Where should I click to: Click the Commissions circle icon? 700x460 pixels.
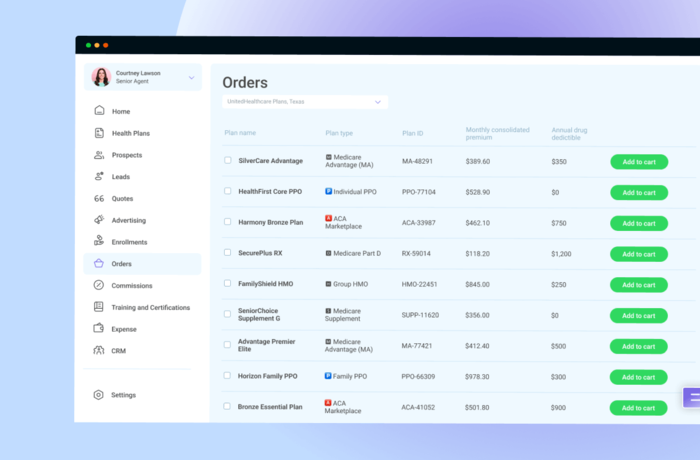click(99, 285)
